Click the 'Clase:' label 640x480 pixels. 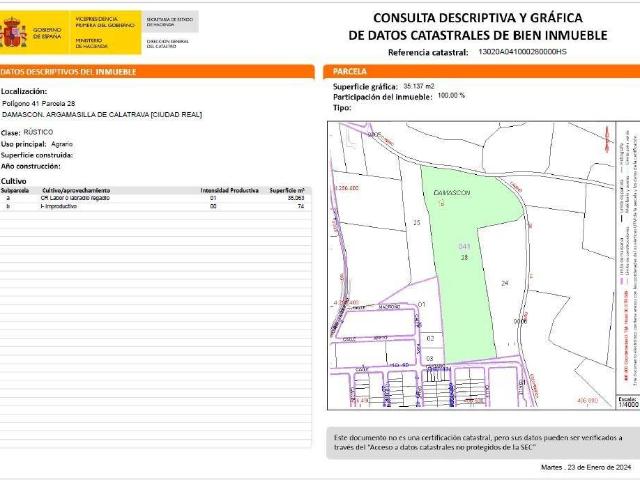tap(10, 133)
